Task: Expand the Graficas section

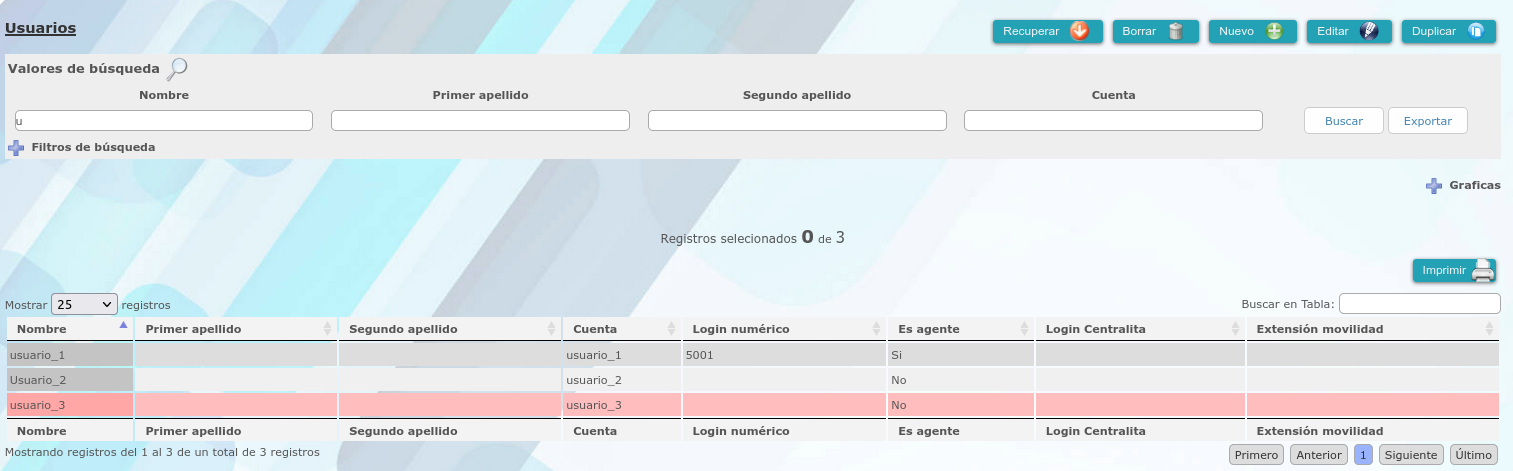Action: [1434, 185]
